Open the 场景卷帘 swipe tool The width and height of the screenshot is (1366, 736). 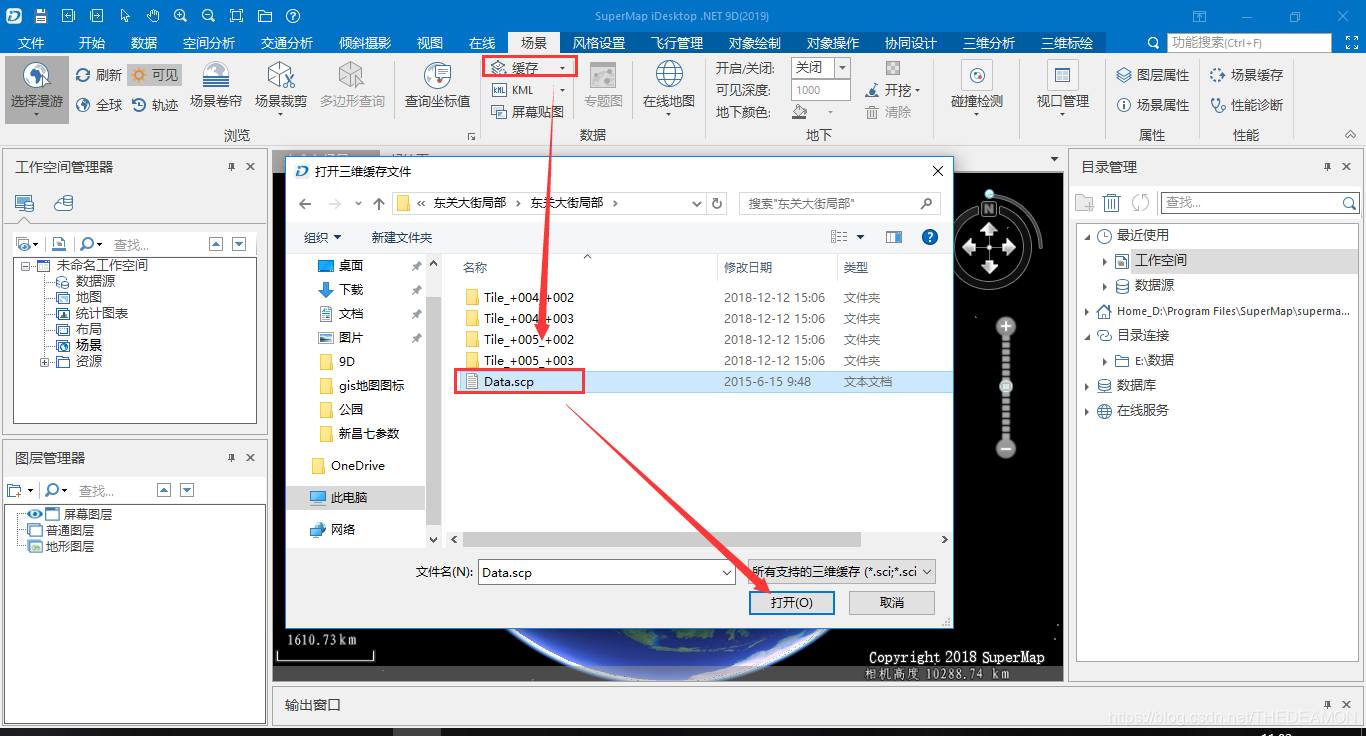pyautogui.click(x=216, y=85)
